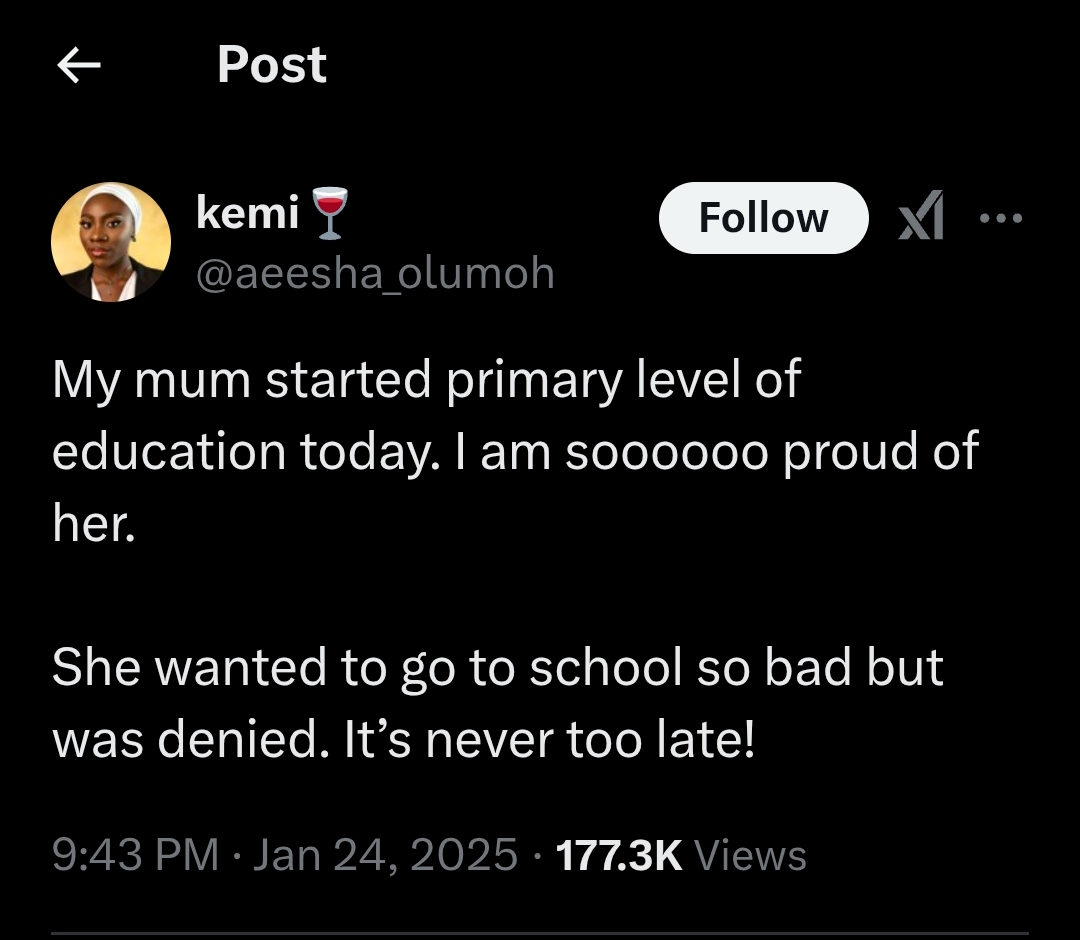Click the word "her." in the post

[x=93, y=522]
